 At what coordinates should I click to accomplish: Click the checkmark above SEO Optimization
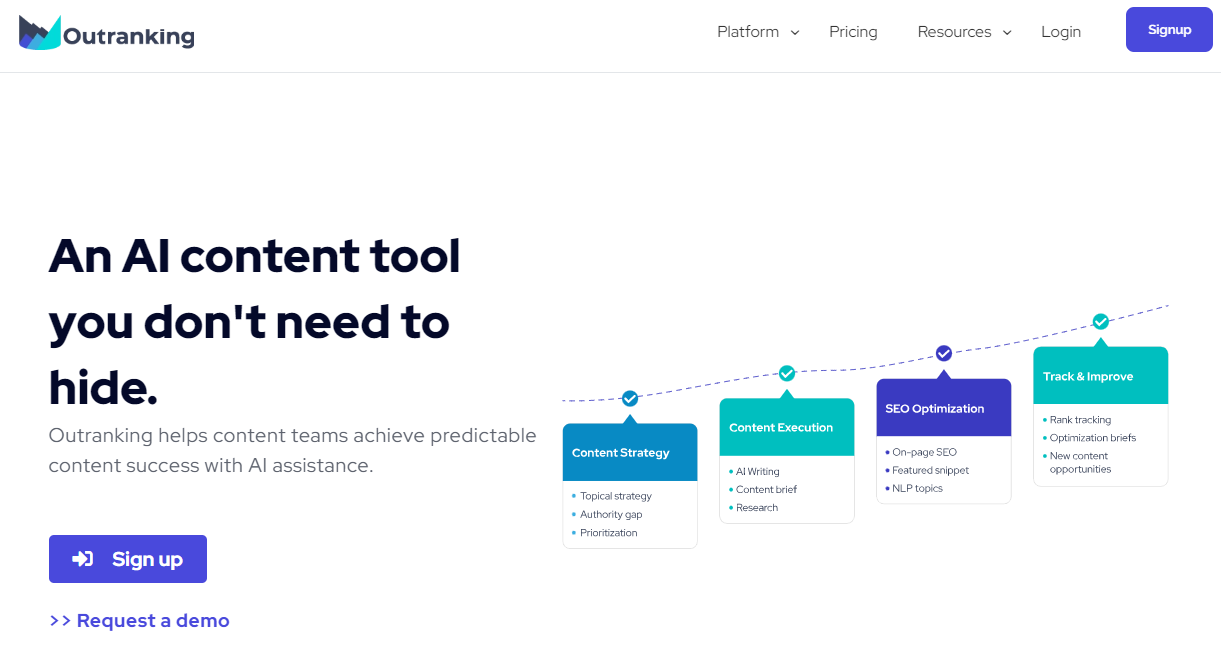944,353
